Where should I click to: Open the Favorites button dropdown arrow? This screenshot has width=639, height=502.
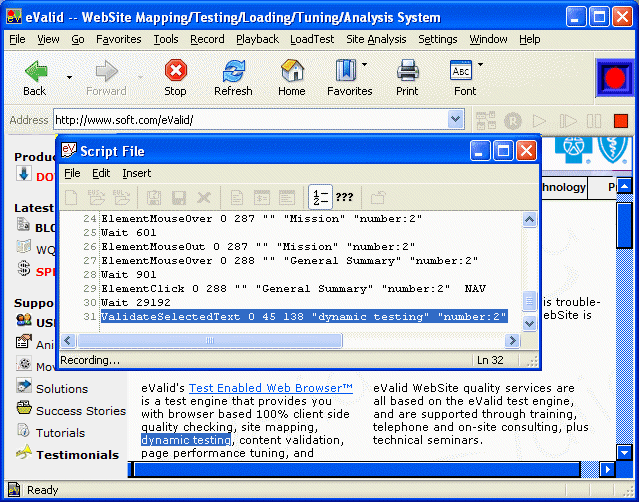click(x=364, y=64)
